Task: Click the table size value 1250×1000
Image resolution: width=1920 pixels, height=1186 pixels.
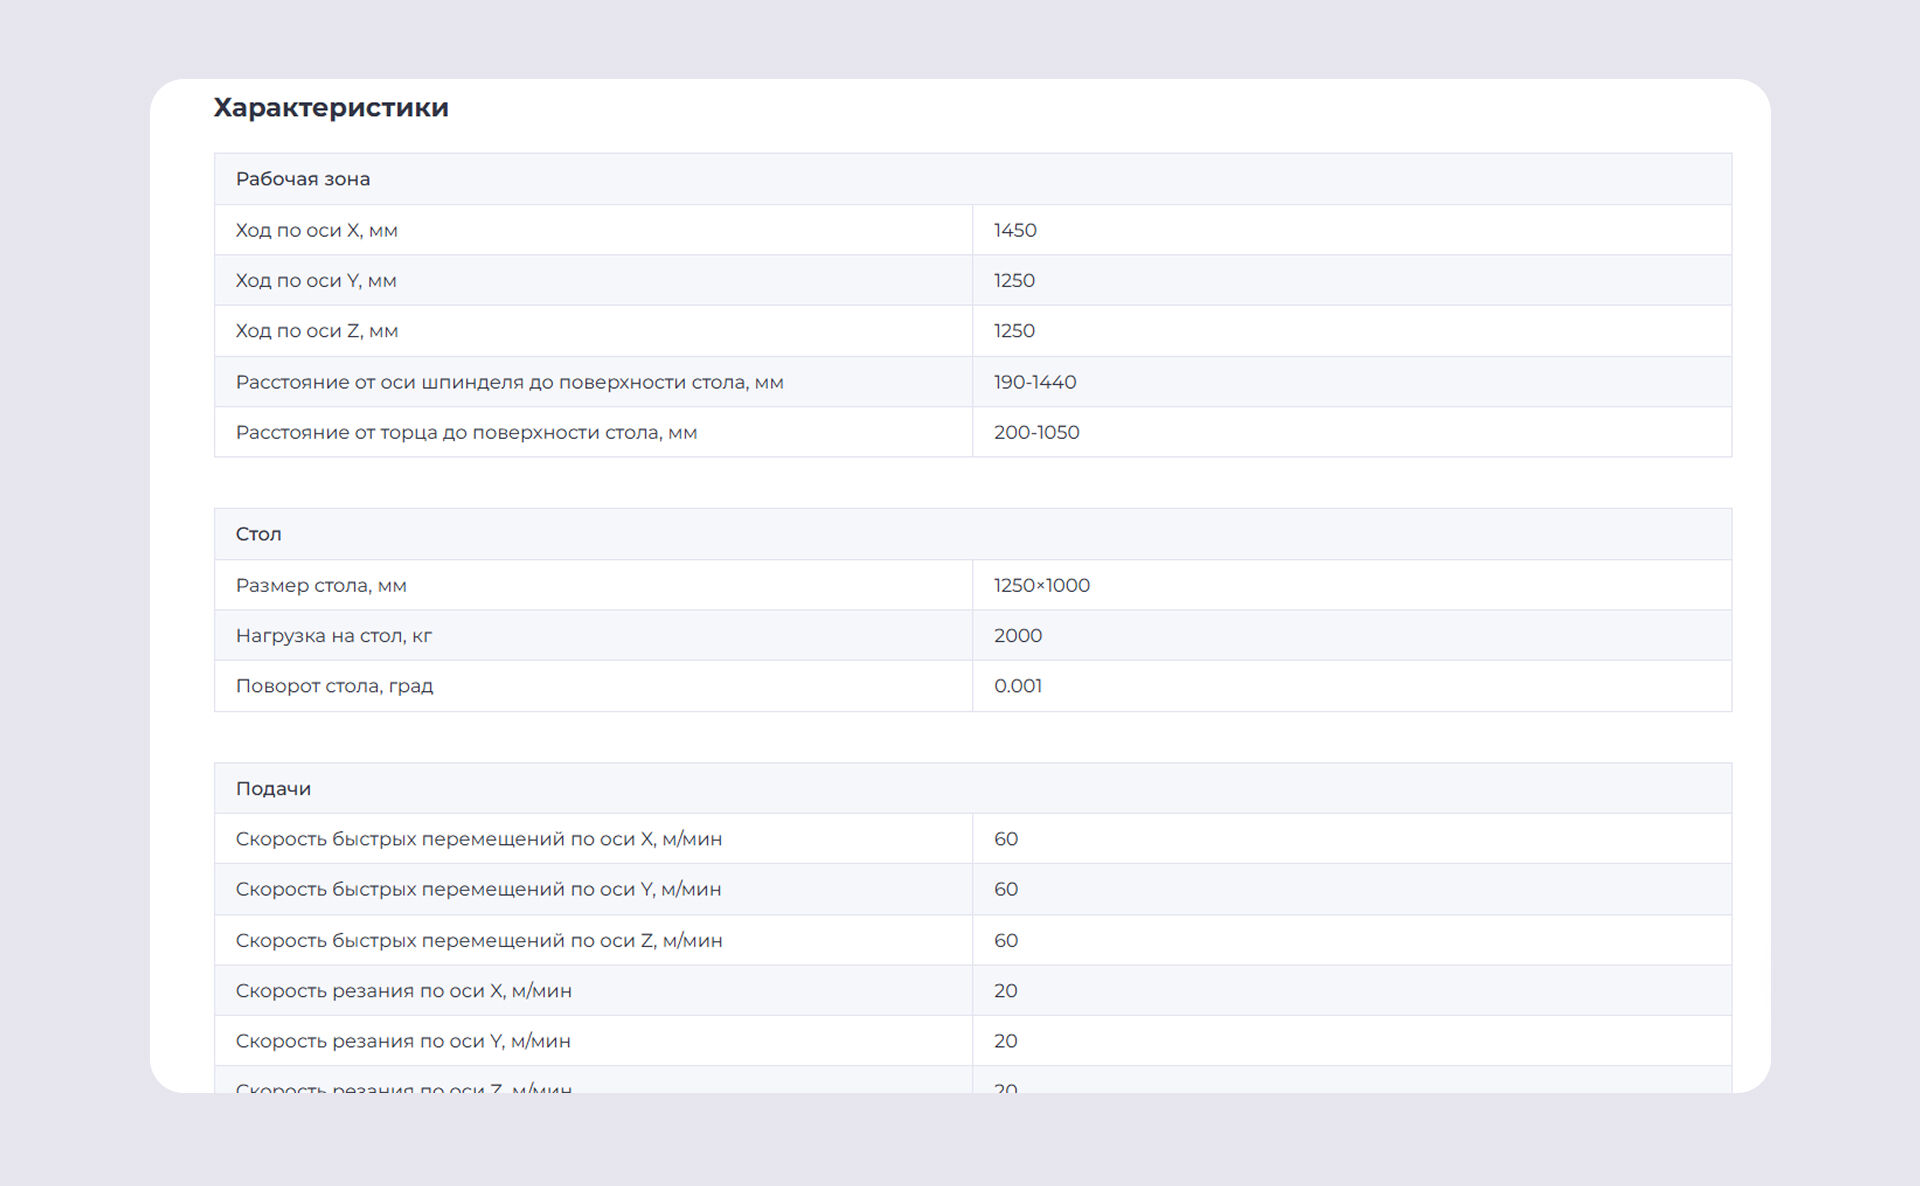Action: (1041, 585)
